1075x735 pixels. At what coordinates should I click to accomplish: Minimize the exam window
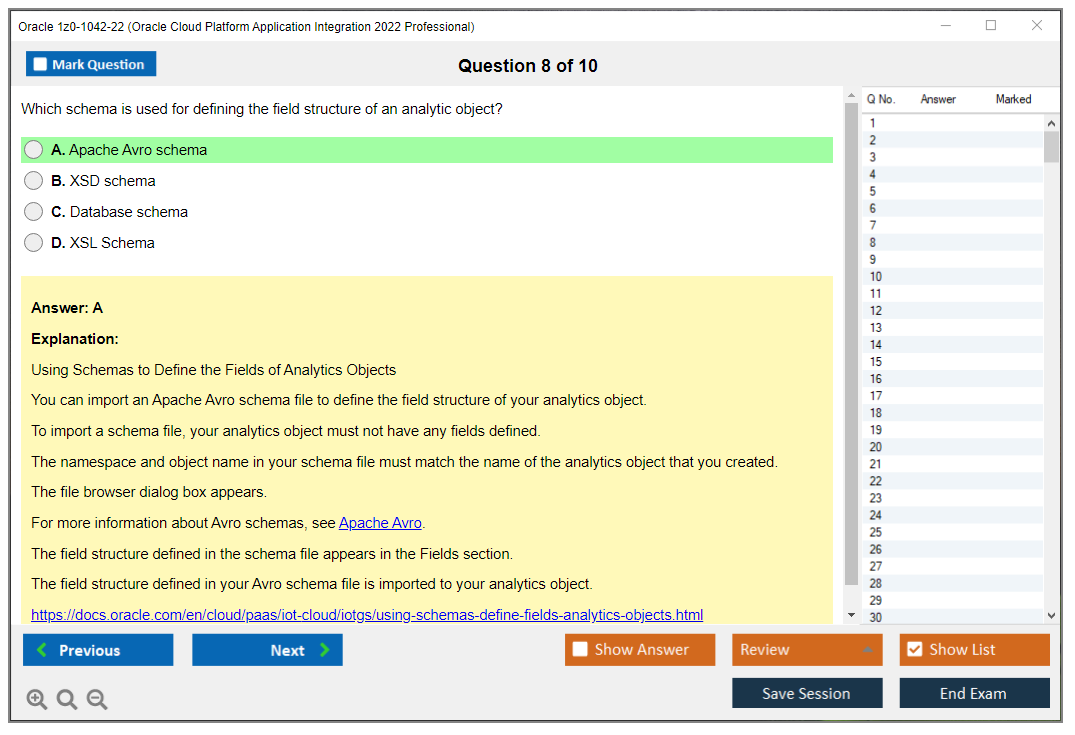(x=945, y=26)
